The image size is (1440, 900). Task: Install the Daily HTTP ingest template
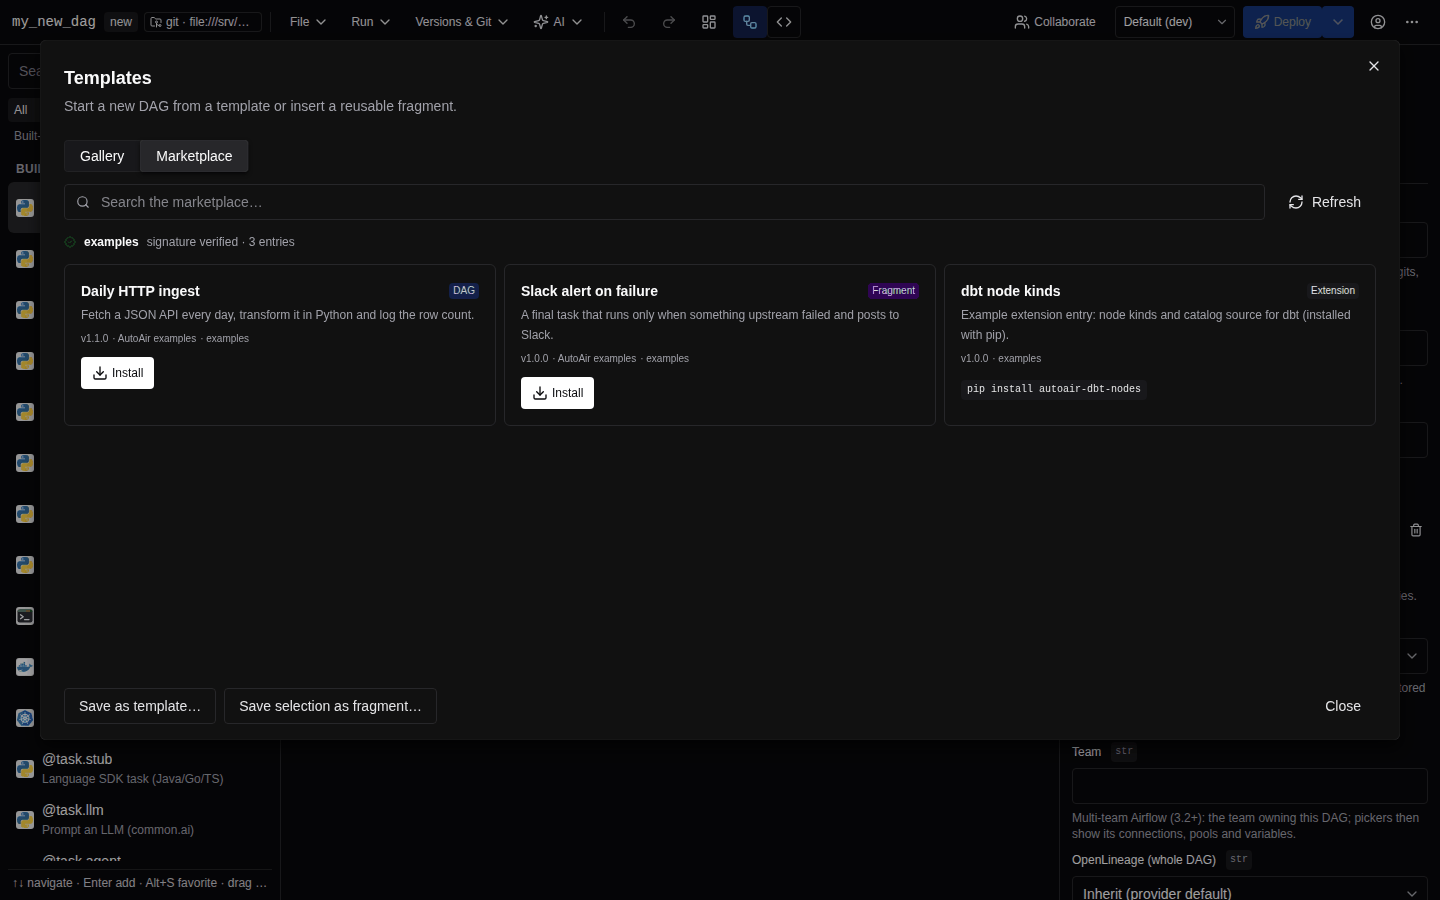pyautogui.click(x=117, y=373)
